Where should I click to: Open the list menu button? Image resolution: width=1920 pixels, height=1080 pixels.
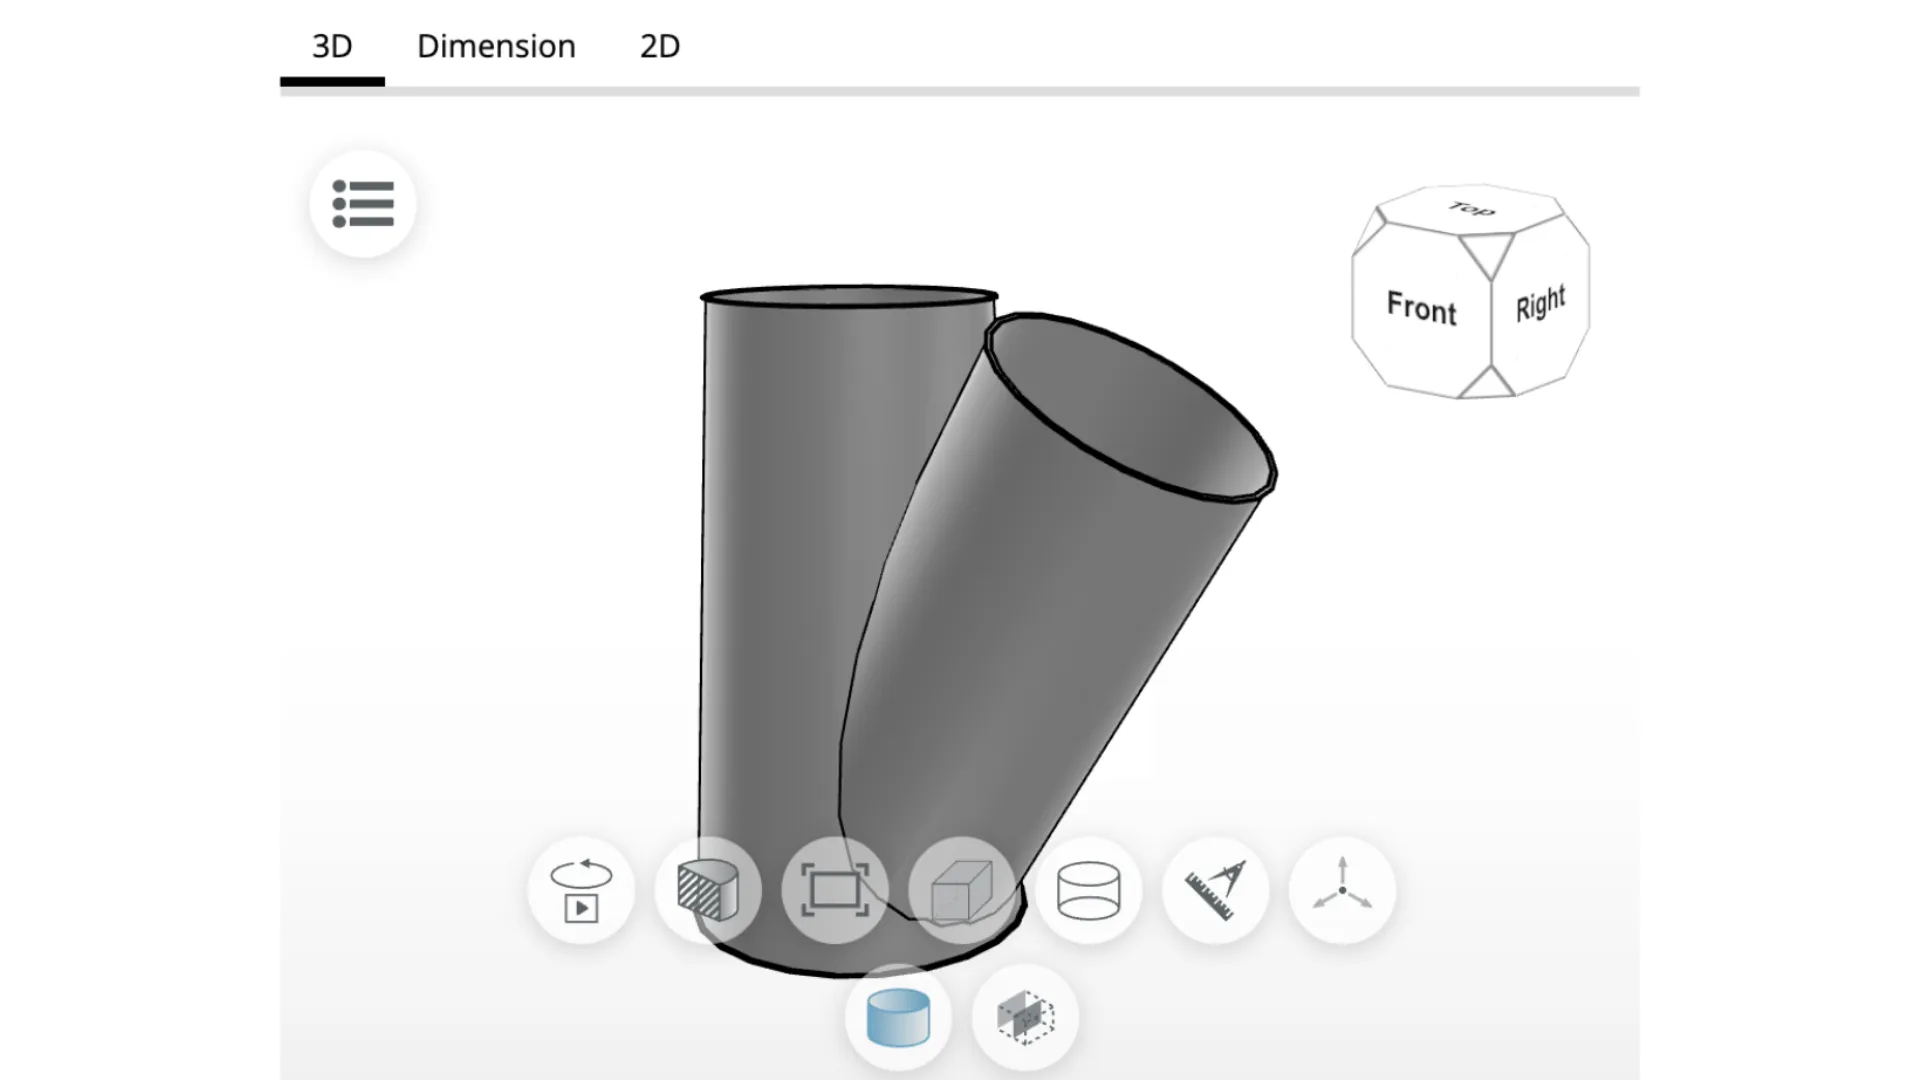362,204
